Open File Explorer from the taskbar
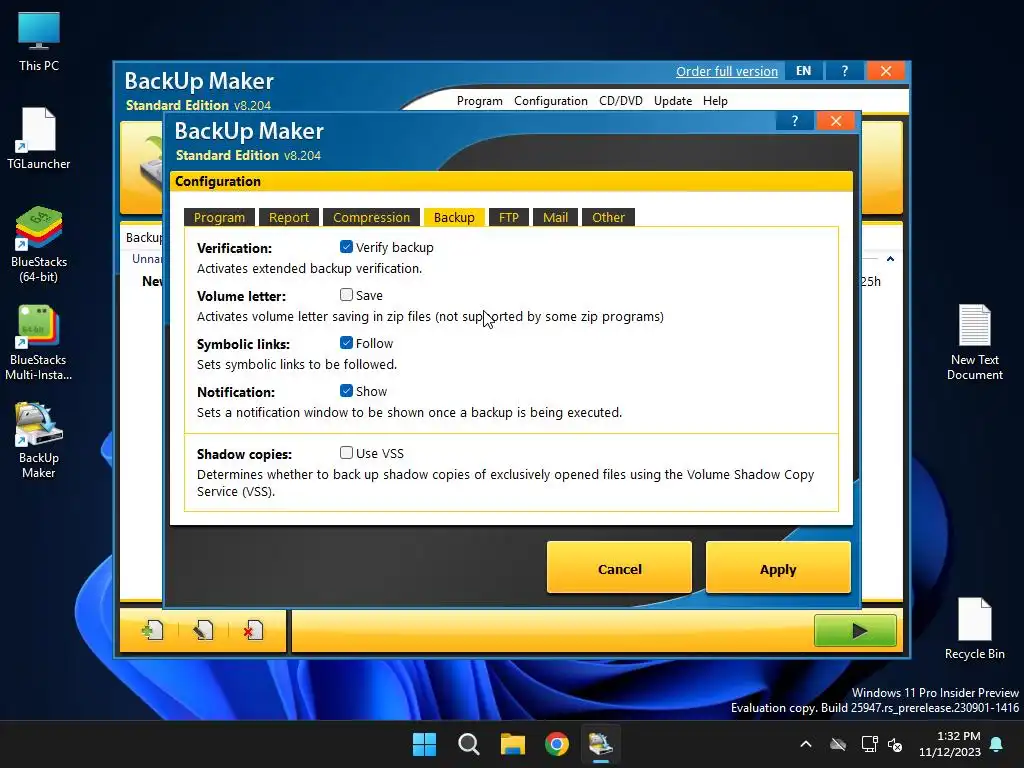The width and height of the screenshot is (1024, 768). 513,744
